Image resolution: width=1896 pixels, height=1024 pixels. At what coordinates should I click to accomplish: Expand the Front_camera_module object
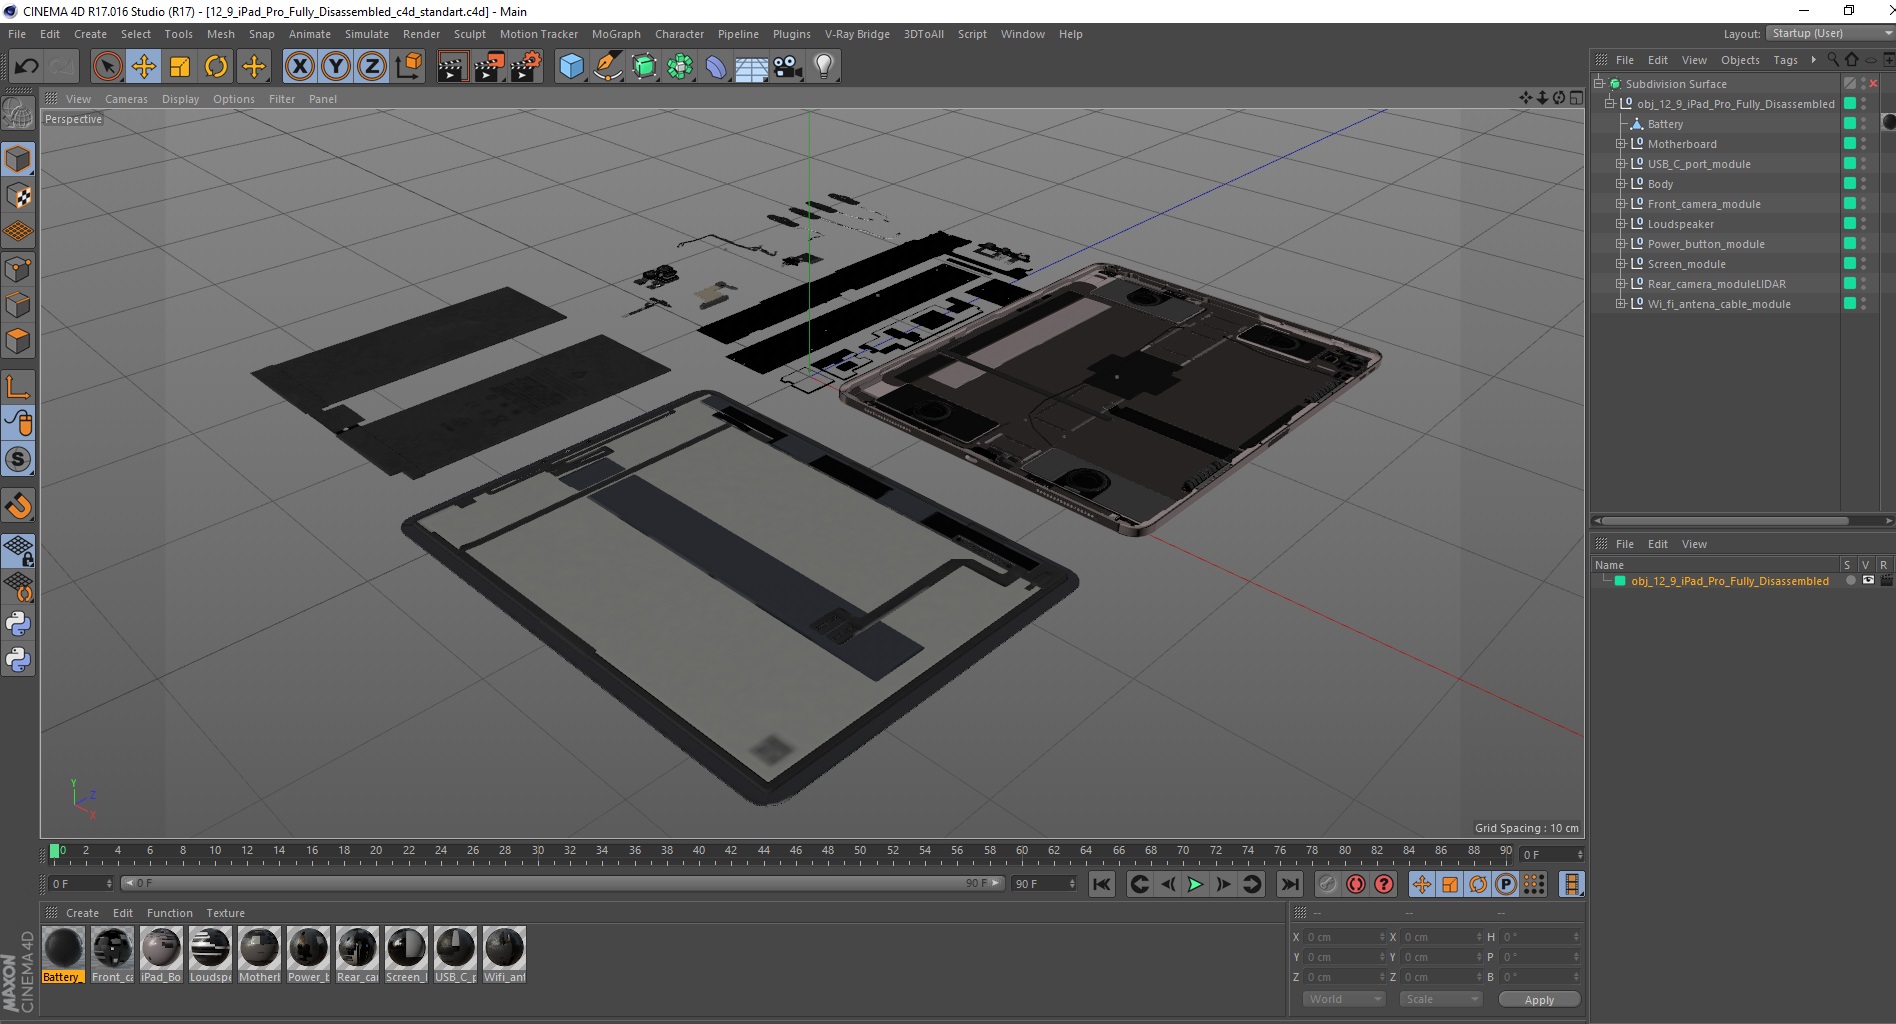click(x=1621, y=204)
